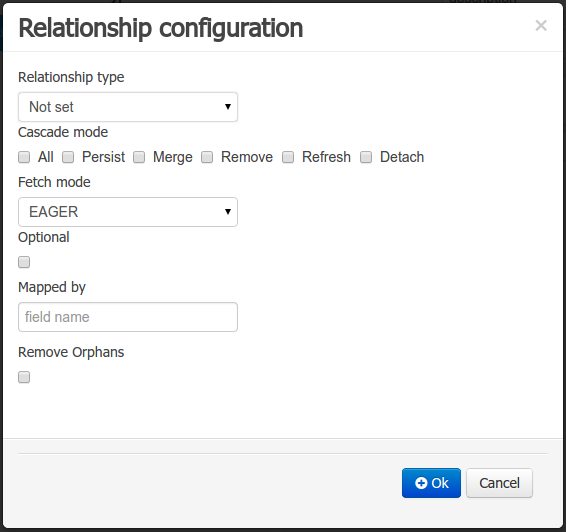Click the Mapped by label
Viewport: 566px width, 532px height.
[52, 287]
